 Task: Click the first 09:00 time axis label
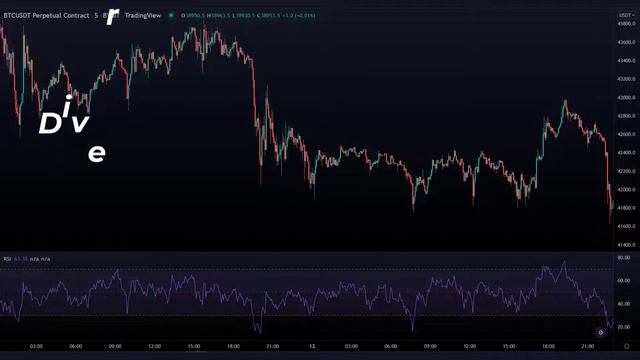point(115,346)
